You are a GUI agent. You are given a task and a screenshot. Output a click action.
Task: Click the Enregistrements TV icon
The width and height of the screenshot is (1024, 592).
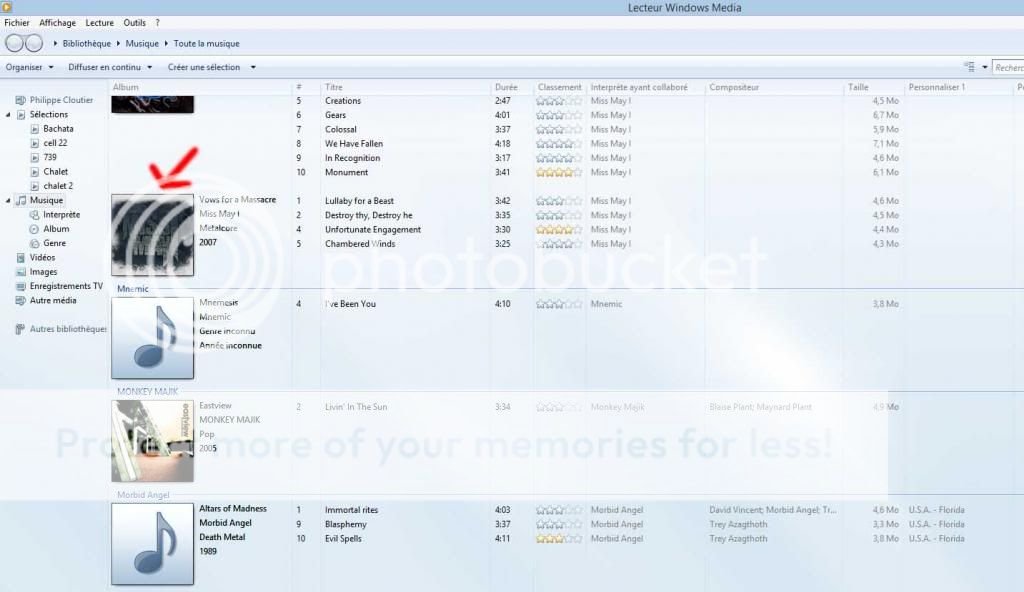[x=20, y=286]
